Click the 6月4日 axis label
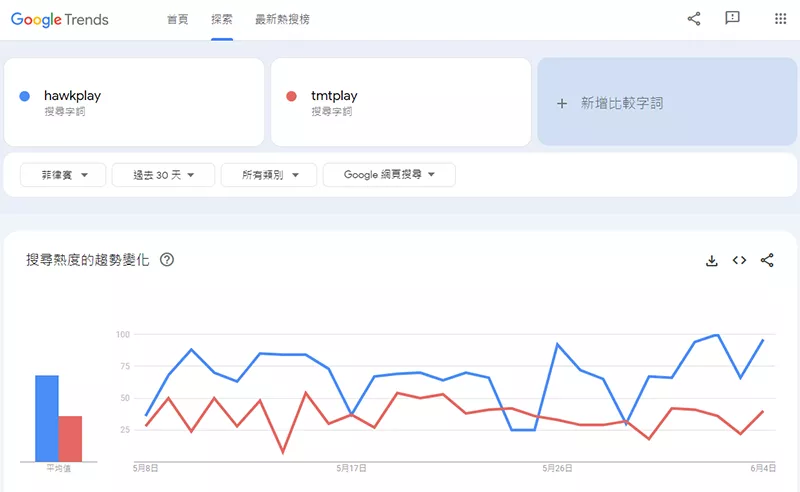 tap(763, 468)
